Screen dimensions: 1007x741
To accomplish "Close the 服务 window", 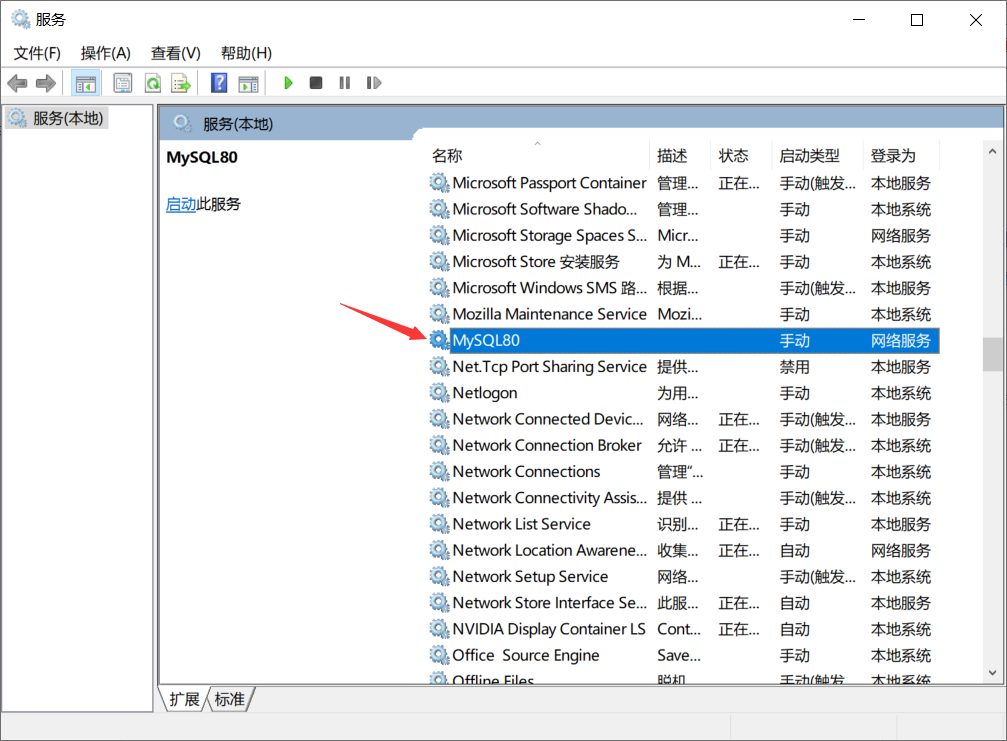I will pos(976,20).
